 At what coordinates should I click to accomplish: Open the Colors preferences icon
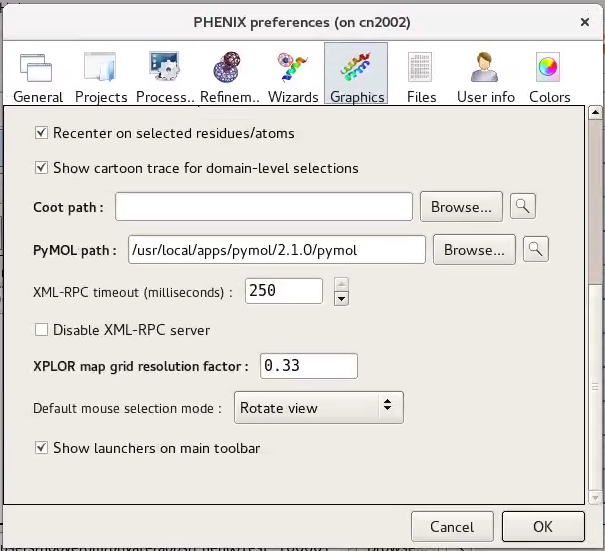tap(549, 74)
